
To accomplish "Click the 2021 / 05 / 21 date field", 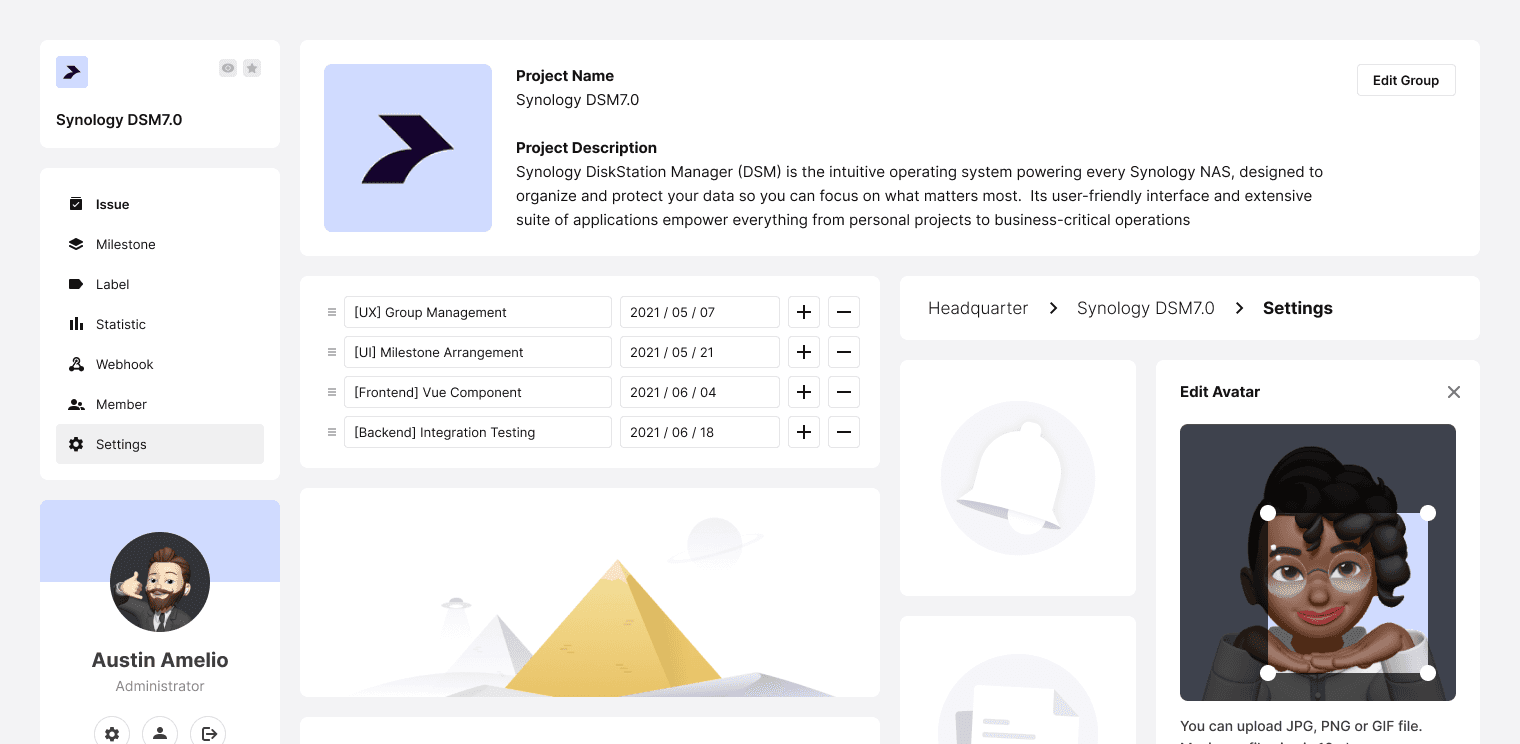I will (x=700, y=352).
